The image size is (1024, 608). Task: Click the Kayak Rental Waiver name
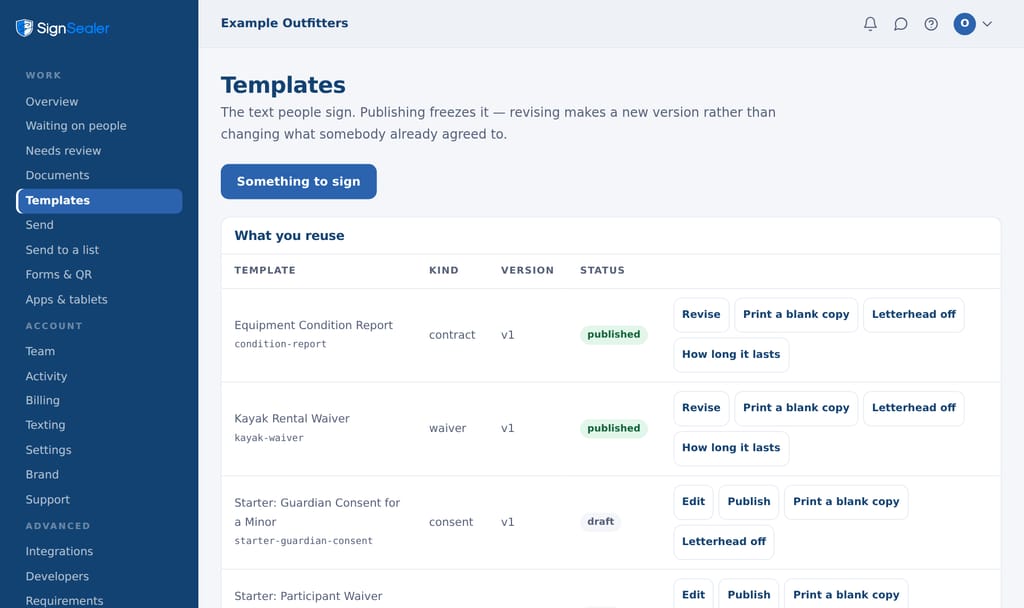pyautogui.click(x=292, y=419)
